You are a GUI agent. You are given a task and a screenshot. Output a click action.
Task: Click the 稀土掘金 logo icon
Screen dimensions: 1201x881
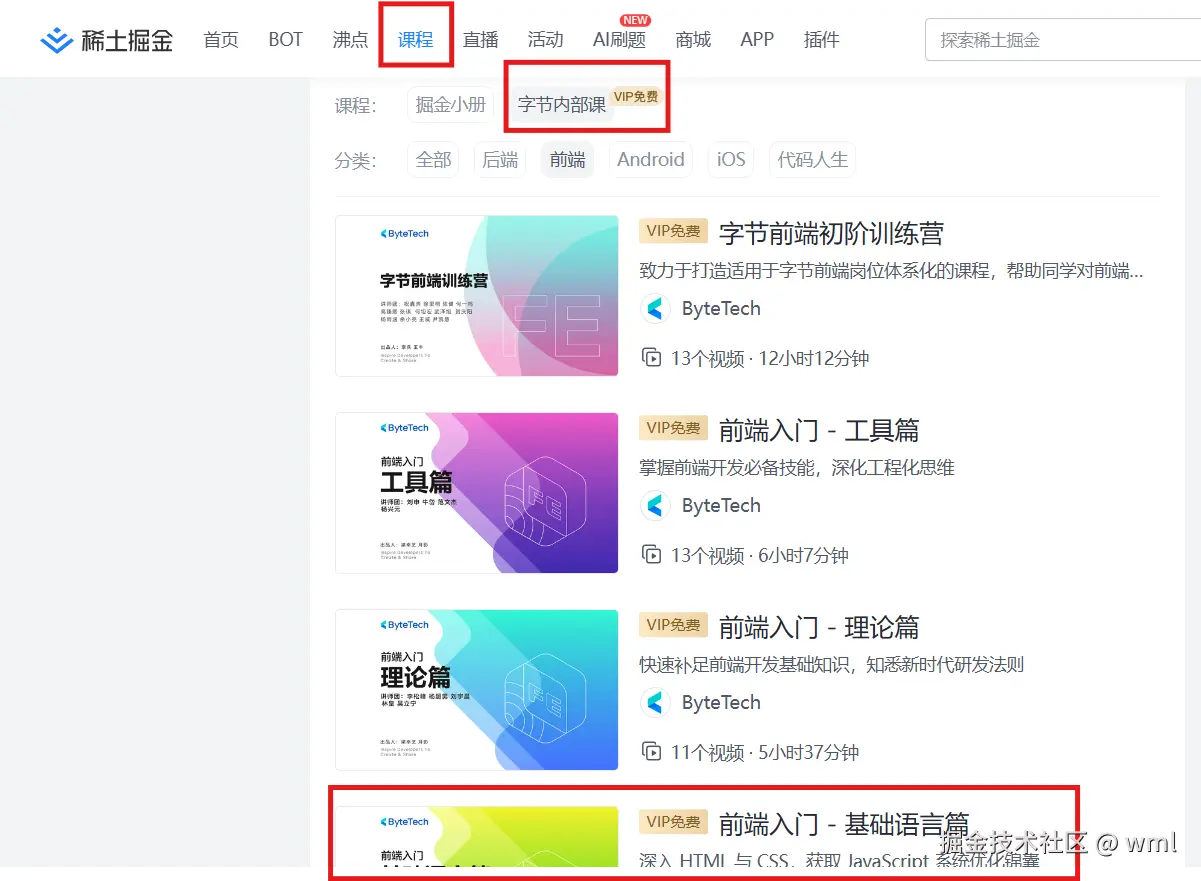coord(56,40)
